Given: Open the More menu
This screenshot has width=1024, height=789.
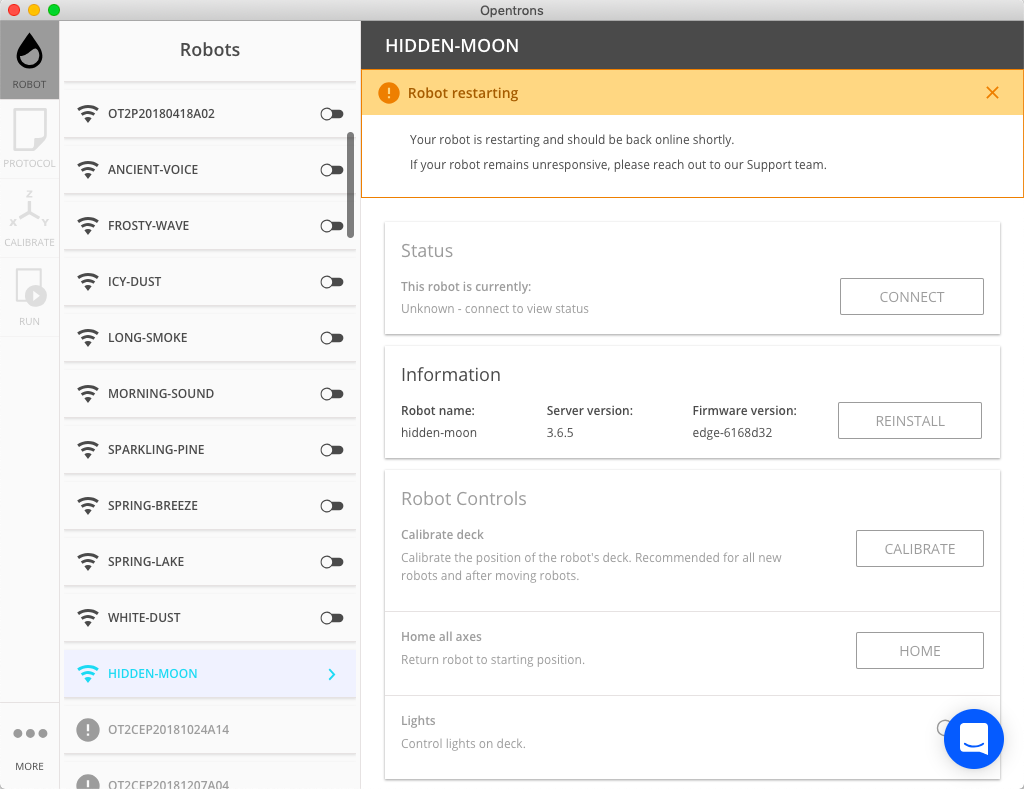Looking at the screenshot, I should pos(29,745).
